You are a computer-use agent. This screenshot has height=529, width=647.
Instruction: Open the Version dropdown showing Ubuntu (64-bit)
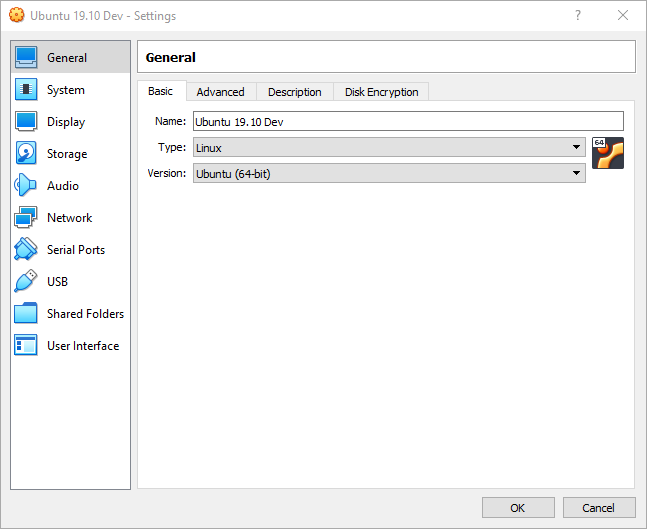pyautogui.click(x=389, y=173)
